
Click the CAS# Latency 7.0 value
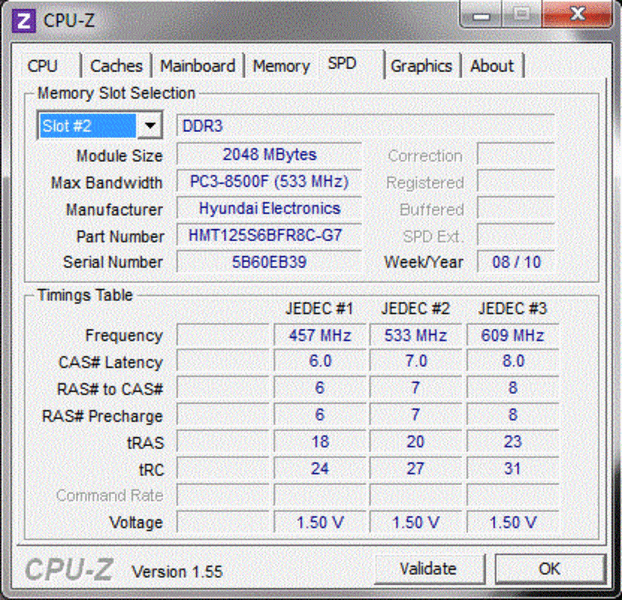click(416, 362)
